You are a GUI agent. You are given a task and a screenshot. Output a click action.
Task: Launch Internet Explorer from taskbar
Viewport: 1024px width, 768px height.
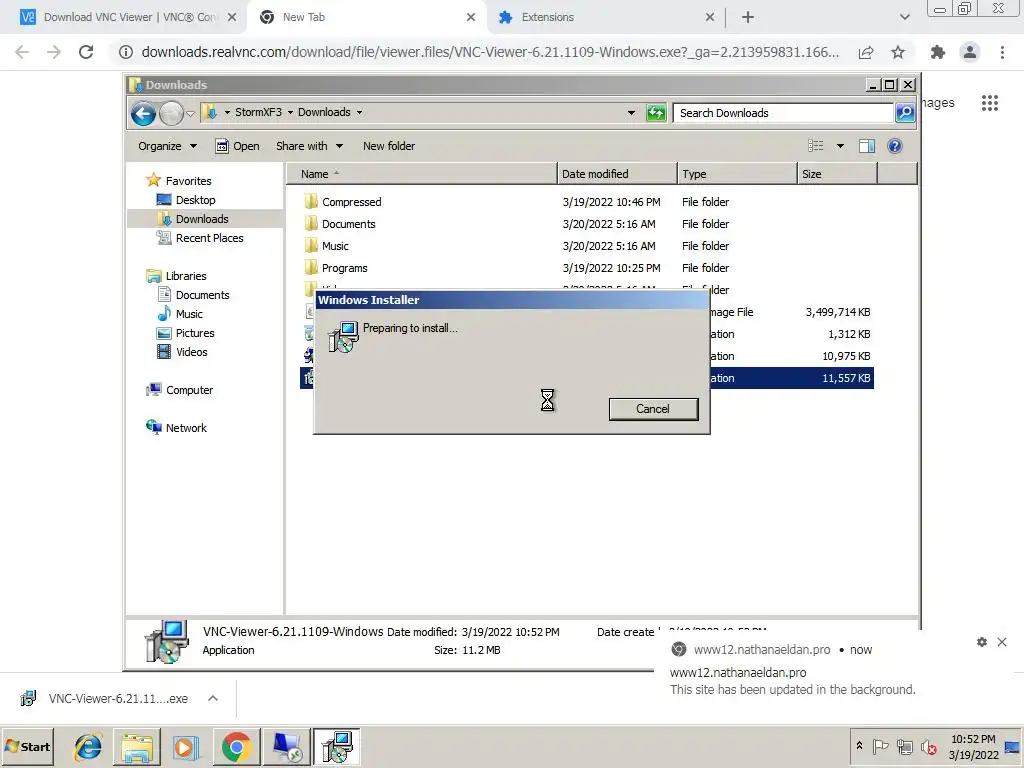click(x=88, y=746)
